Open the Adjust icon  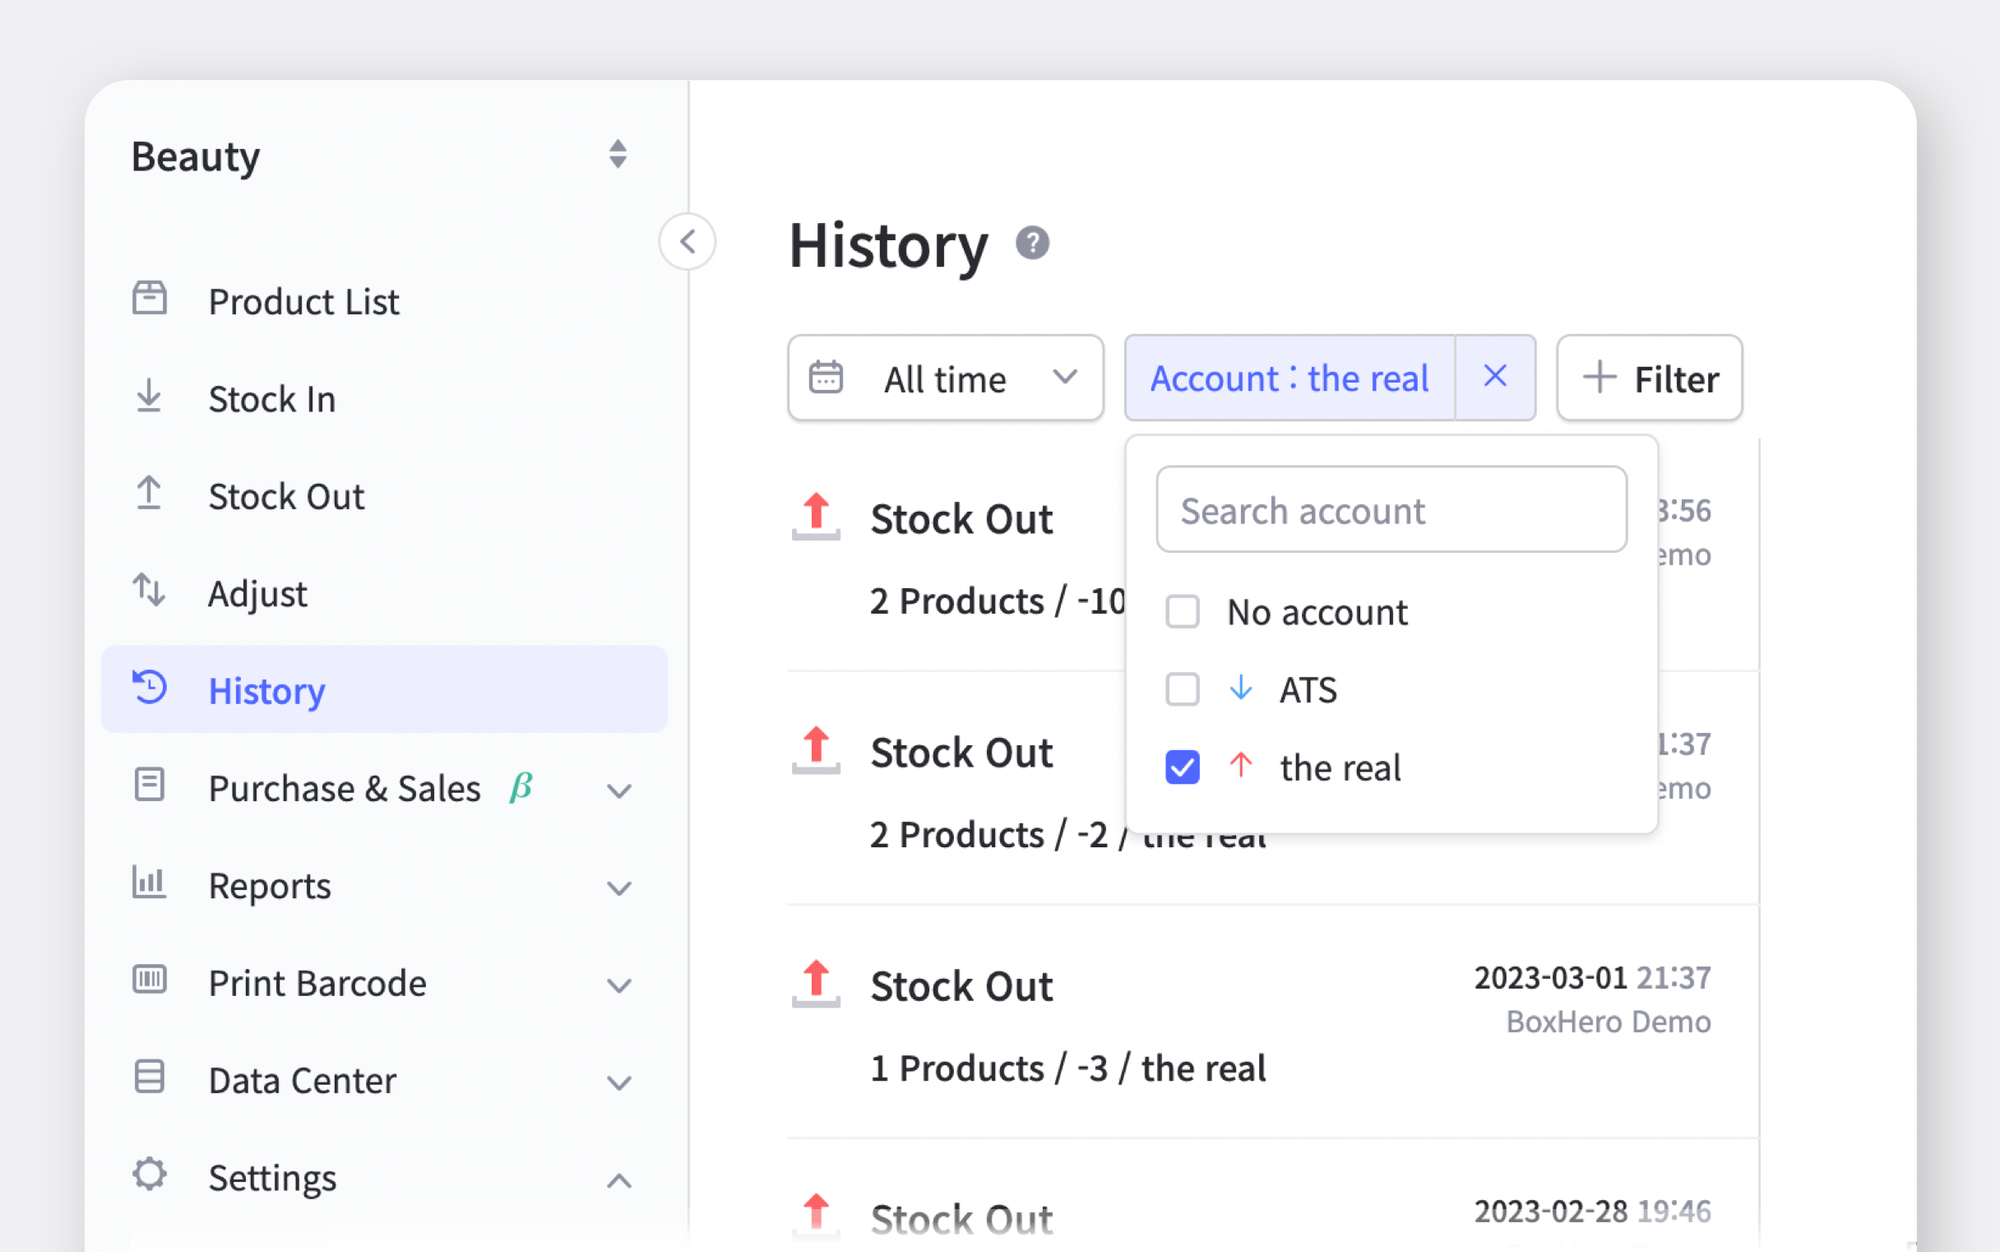pos(149,591)
